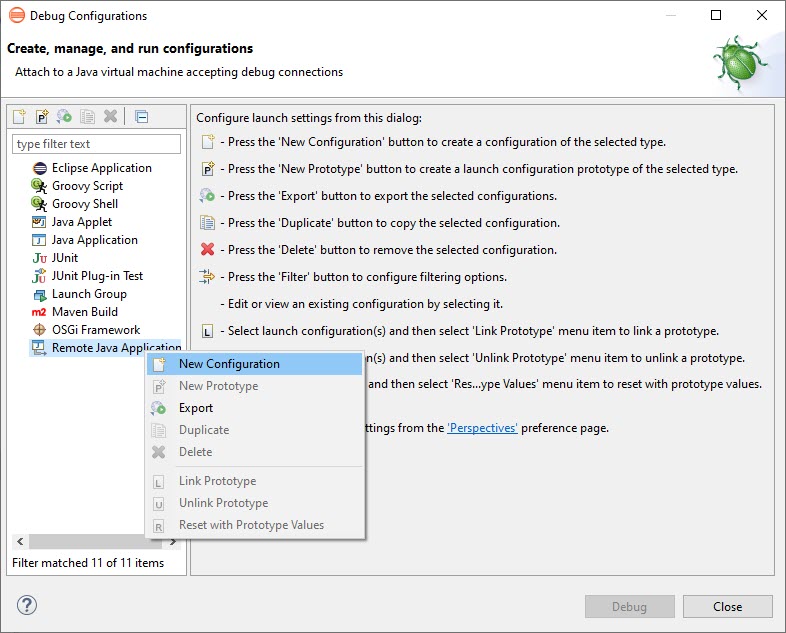This screenshot has width=786, height=633.
Task: Focus the type filter text field
Action: click(x=96, y=144)
